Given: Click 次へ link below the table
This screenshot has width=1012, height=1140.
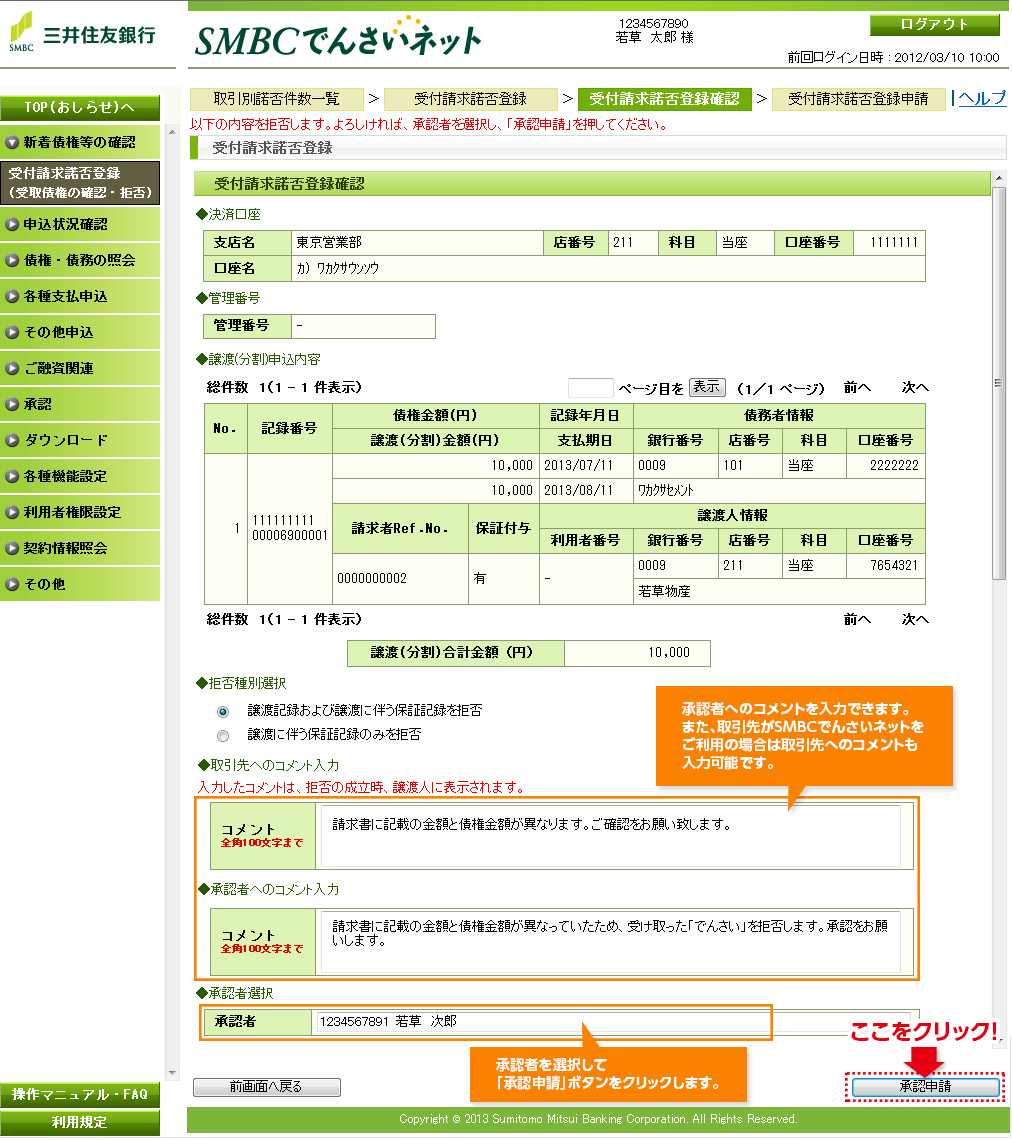Looking at the screenshot, I should (915, 620).
